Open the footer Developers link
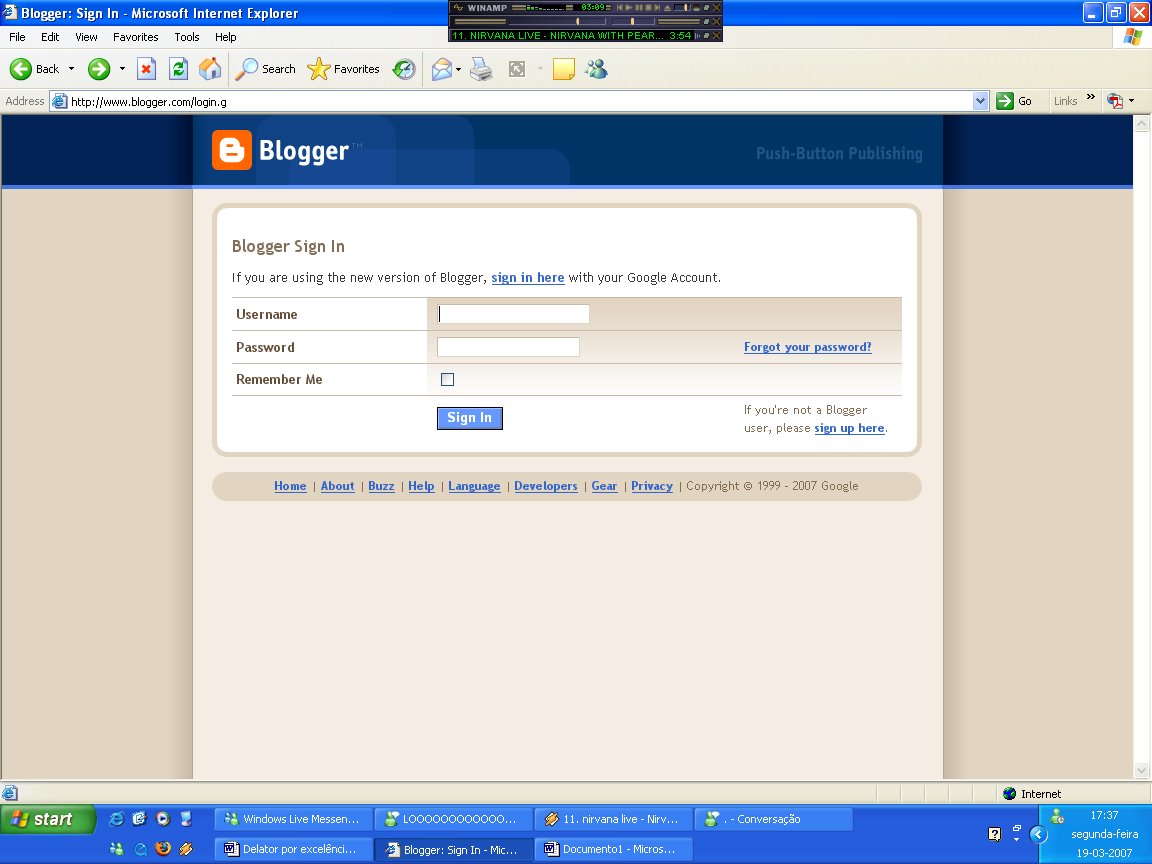This screenshot has height=864, width=1152. click(x=546, y=486)
